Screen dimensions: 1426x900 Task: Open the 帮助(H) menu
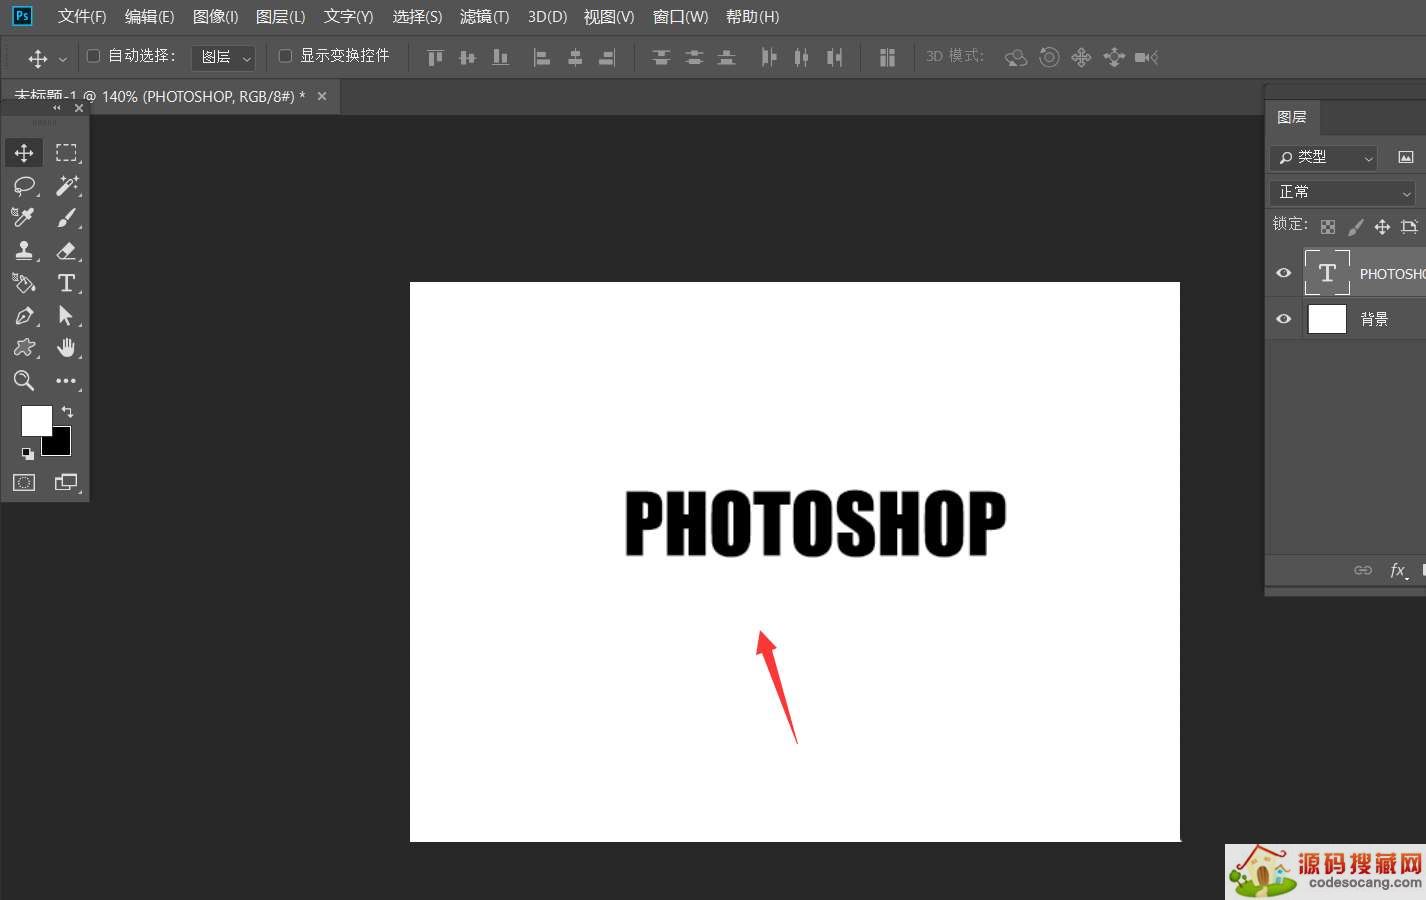(x=752, y=17)
